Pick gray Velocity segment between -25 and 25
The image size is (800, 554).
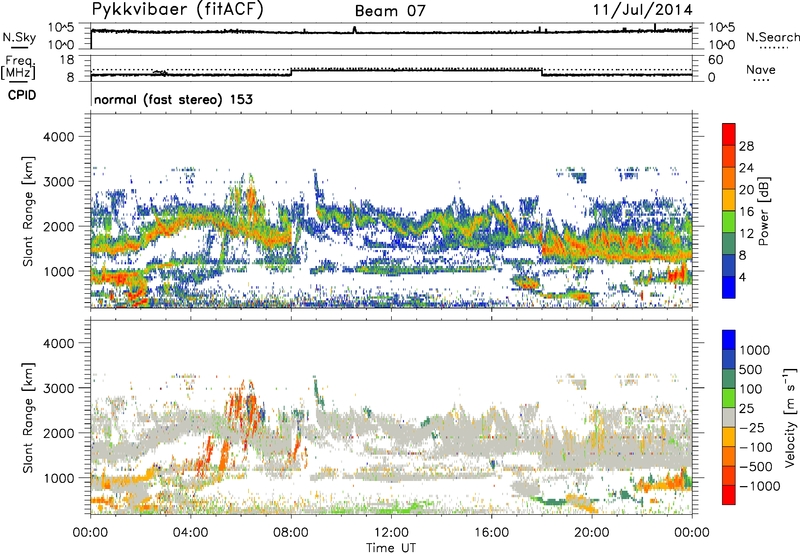tap(729, 417)
